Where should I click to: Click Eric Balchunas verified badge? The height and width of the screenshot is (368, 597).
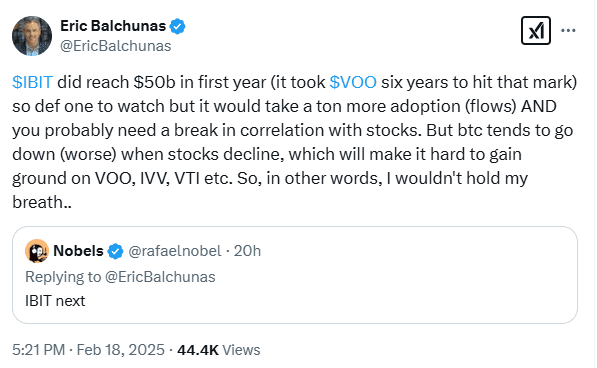[177, 26]
